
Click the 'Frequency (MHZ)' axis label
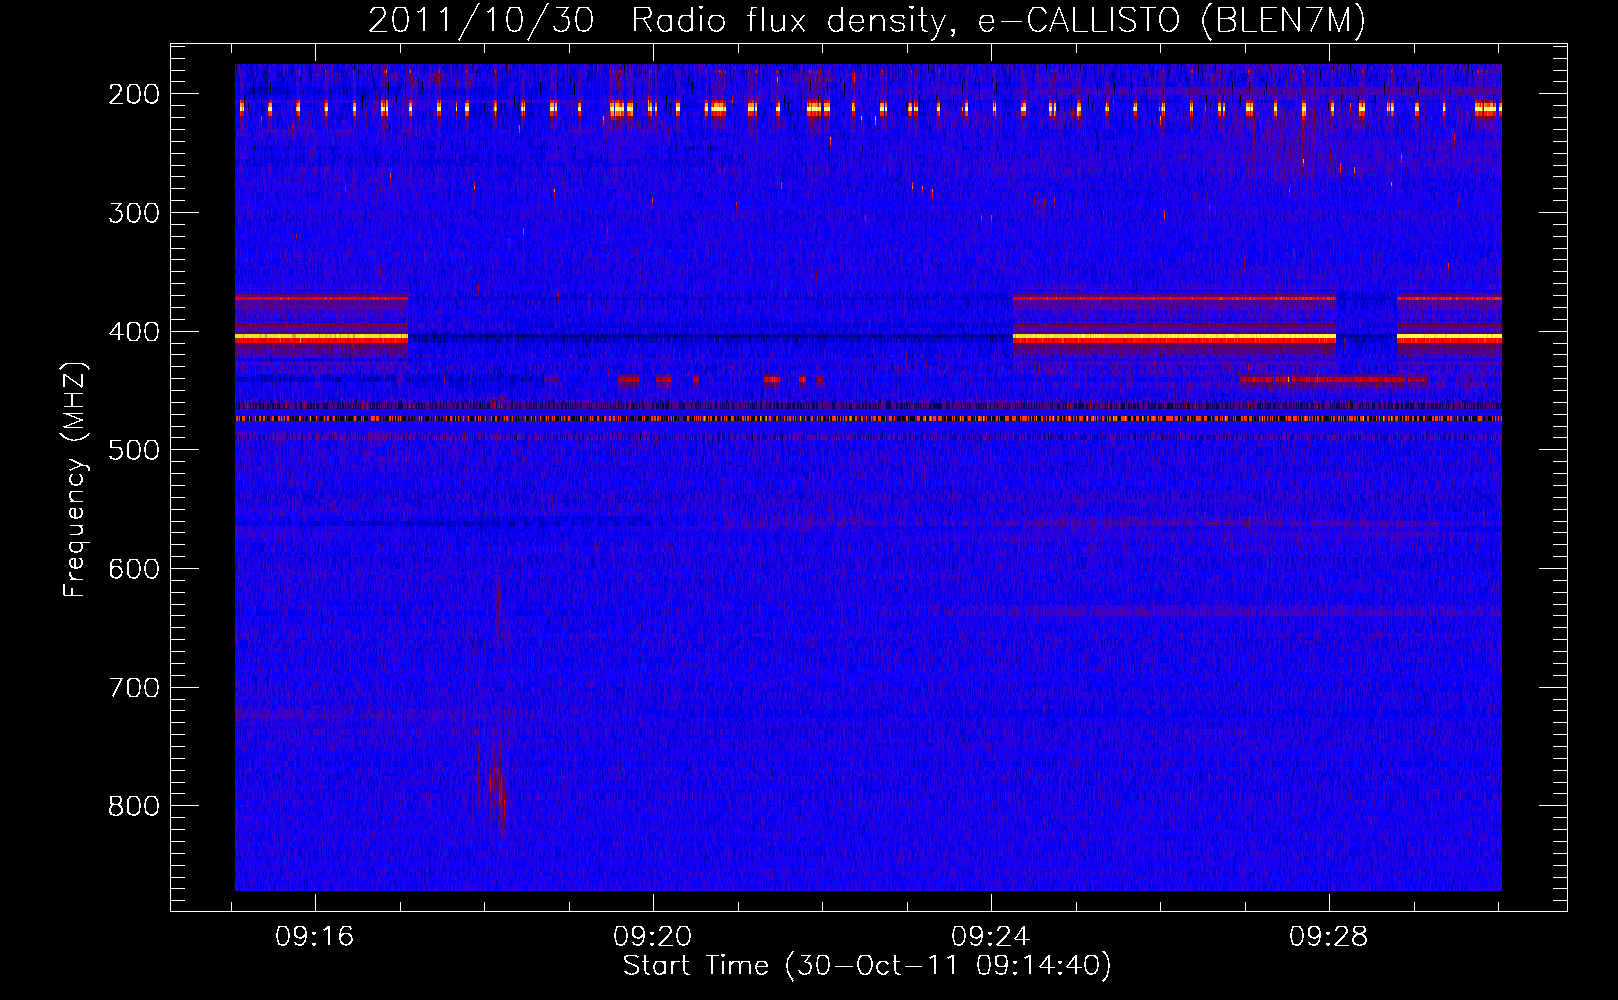click(75, 479)
